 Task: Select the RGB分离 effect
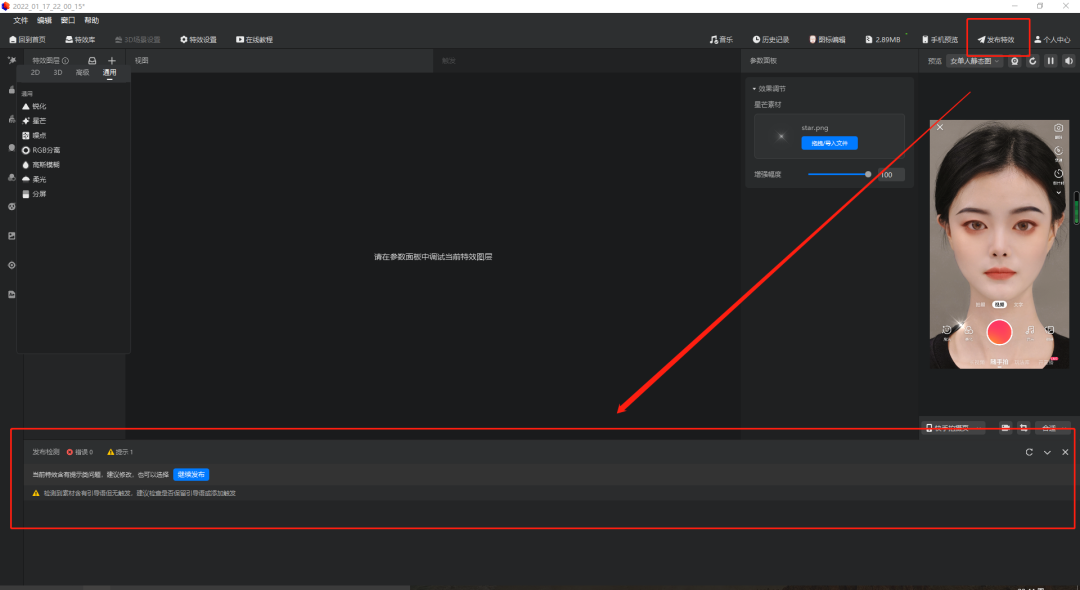click(46, 150)
